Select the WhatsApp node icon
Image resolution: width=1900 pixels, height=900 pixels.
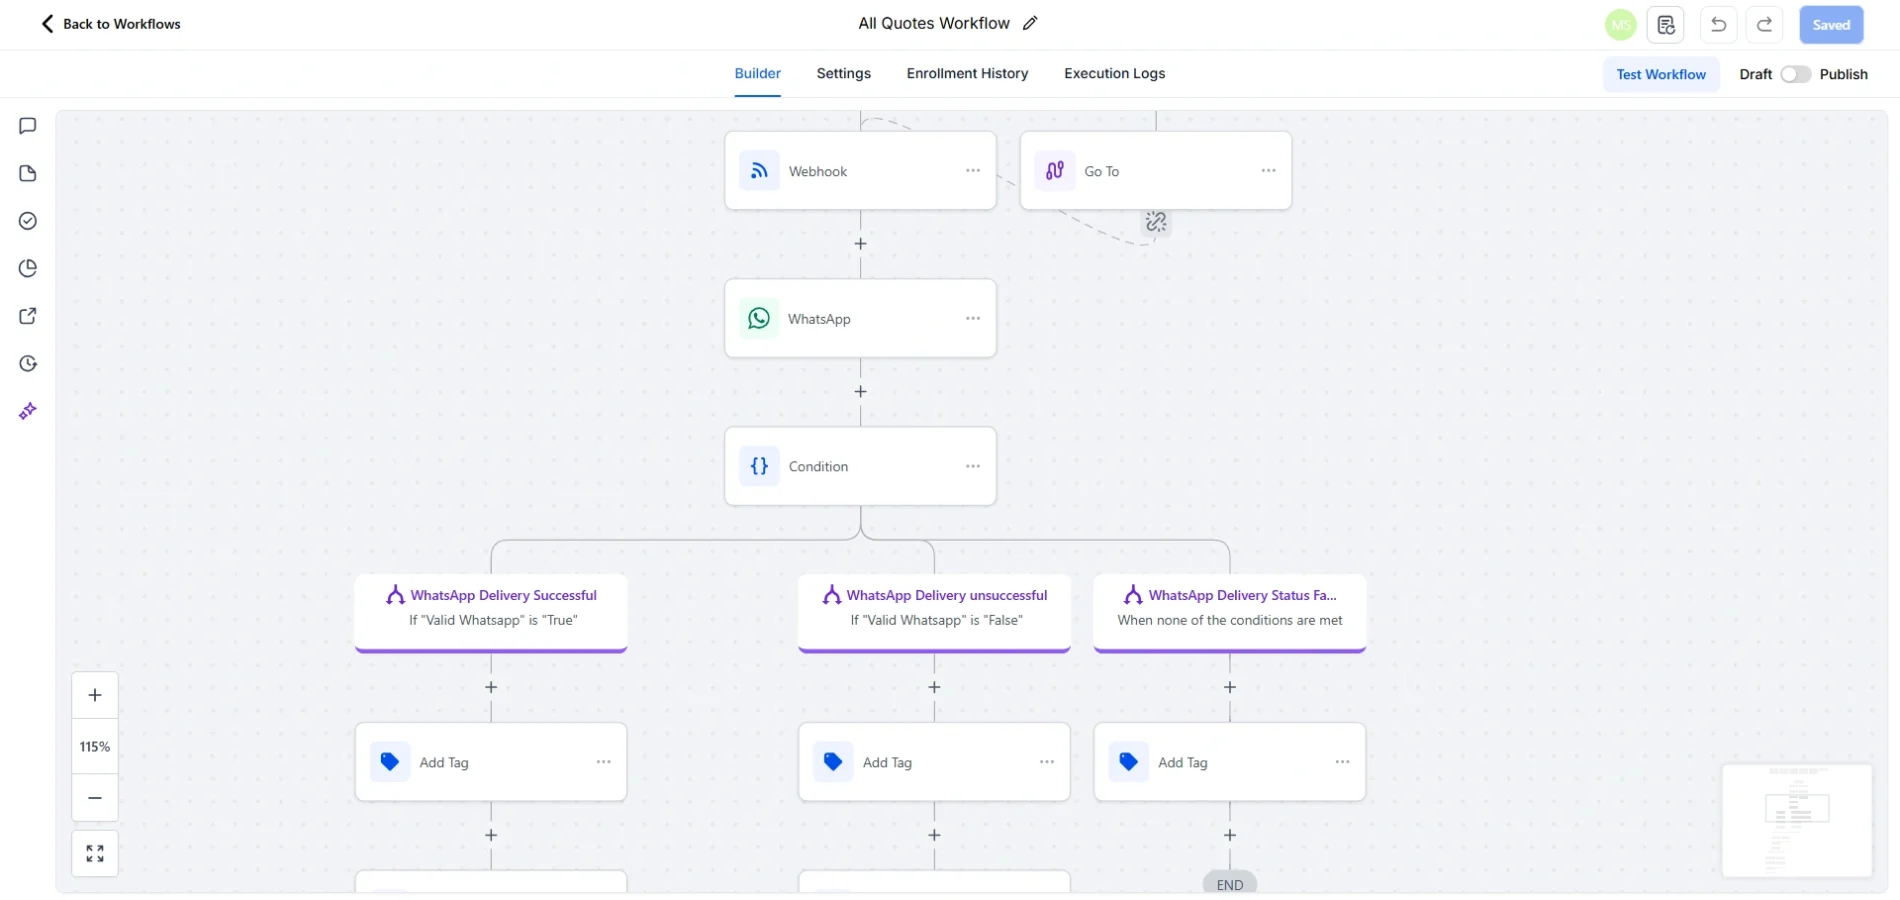pyautogui.click(x=759, y=318)
